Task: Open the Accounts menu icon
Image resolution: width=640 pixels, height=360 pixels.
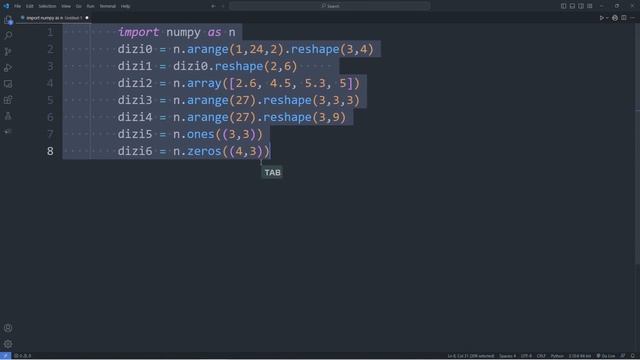Action: [8, 328]
